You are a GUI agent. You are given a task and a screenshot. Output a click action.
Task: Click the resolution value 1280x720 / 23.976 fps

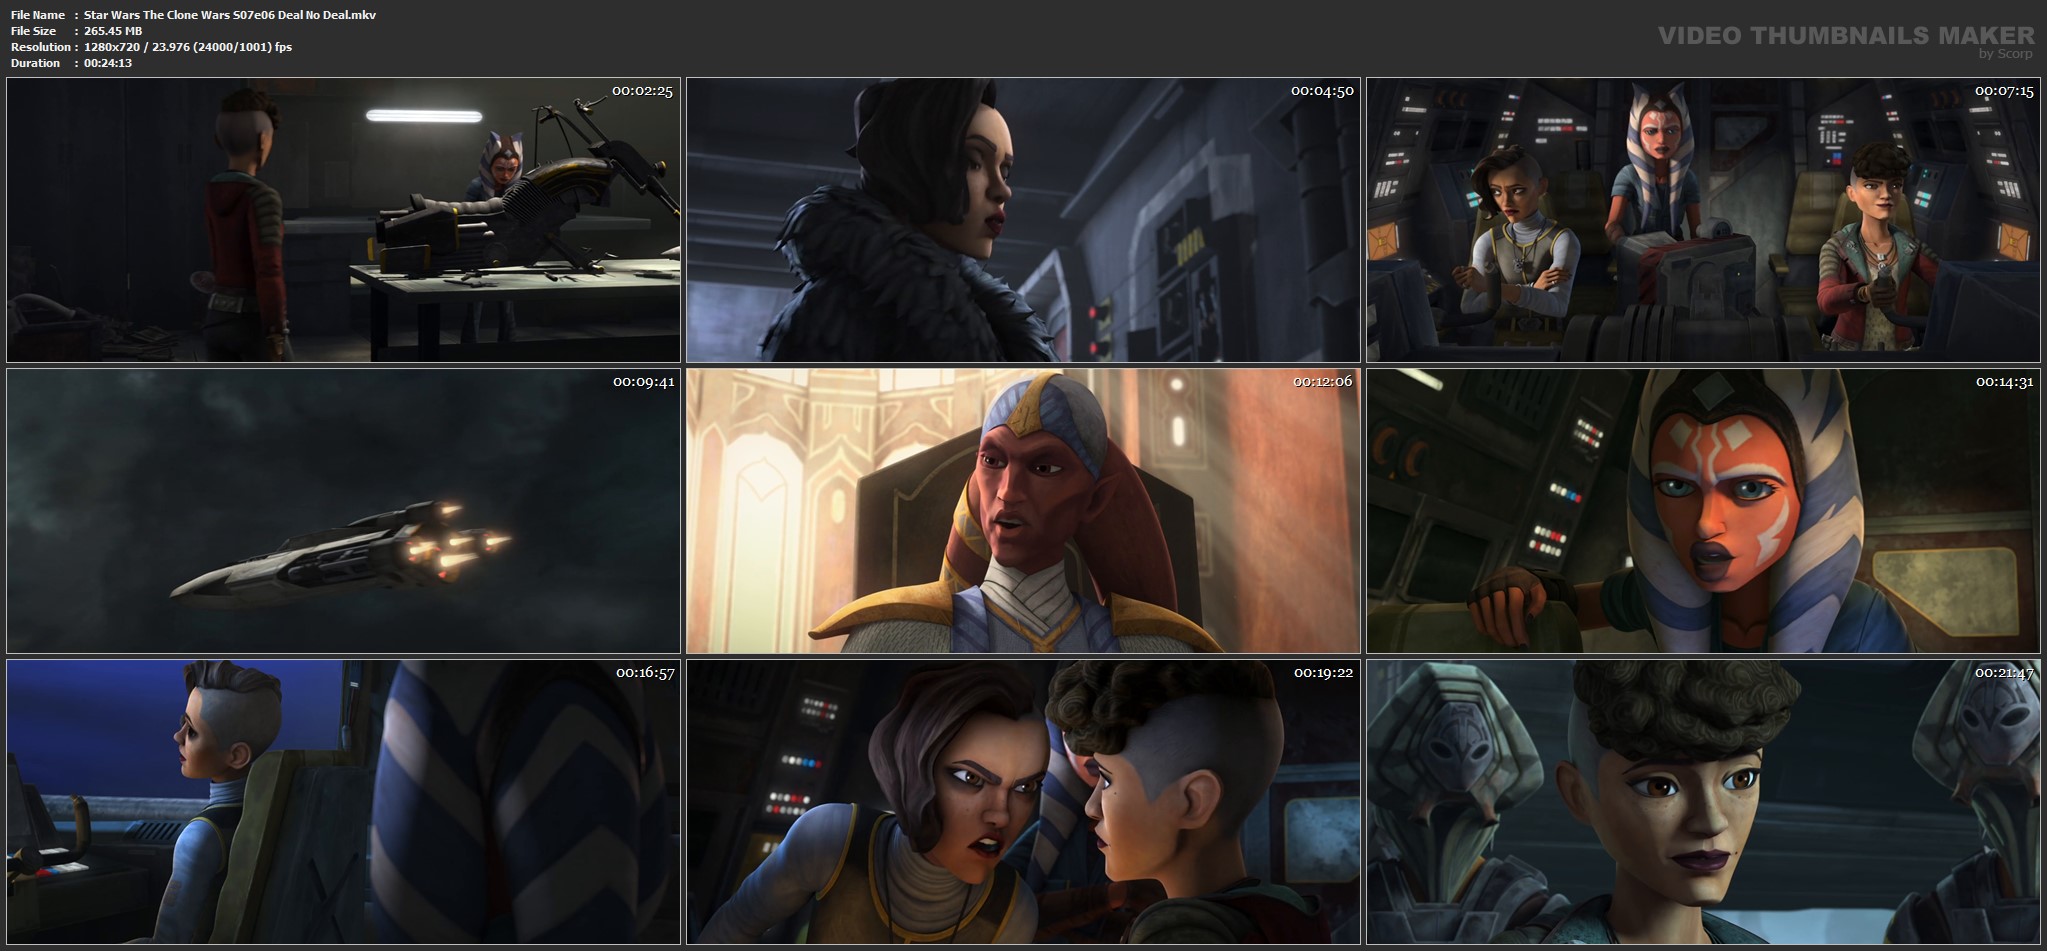(188, 47)
